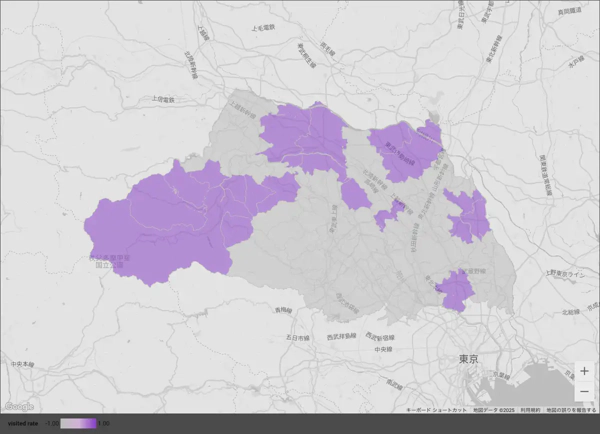600x434 pixels.
Task: Click the 秩父多摩甲斐国立公園 park label
Action: pyautogui.click(x=108, y=260)
